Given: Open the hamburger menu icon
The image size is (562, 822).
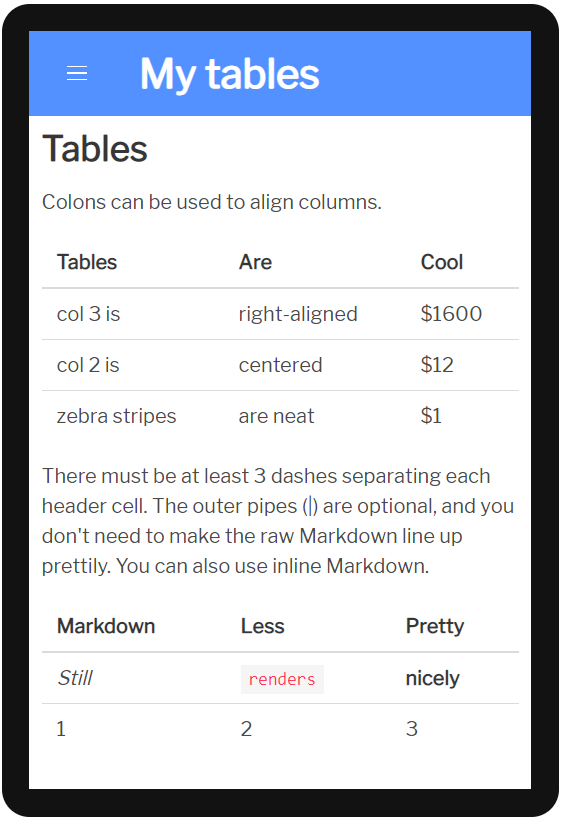Looking at the screenshot, I should coord(77,73).
